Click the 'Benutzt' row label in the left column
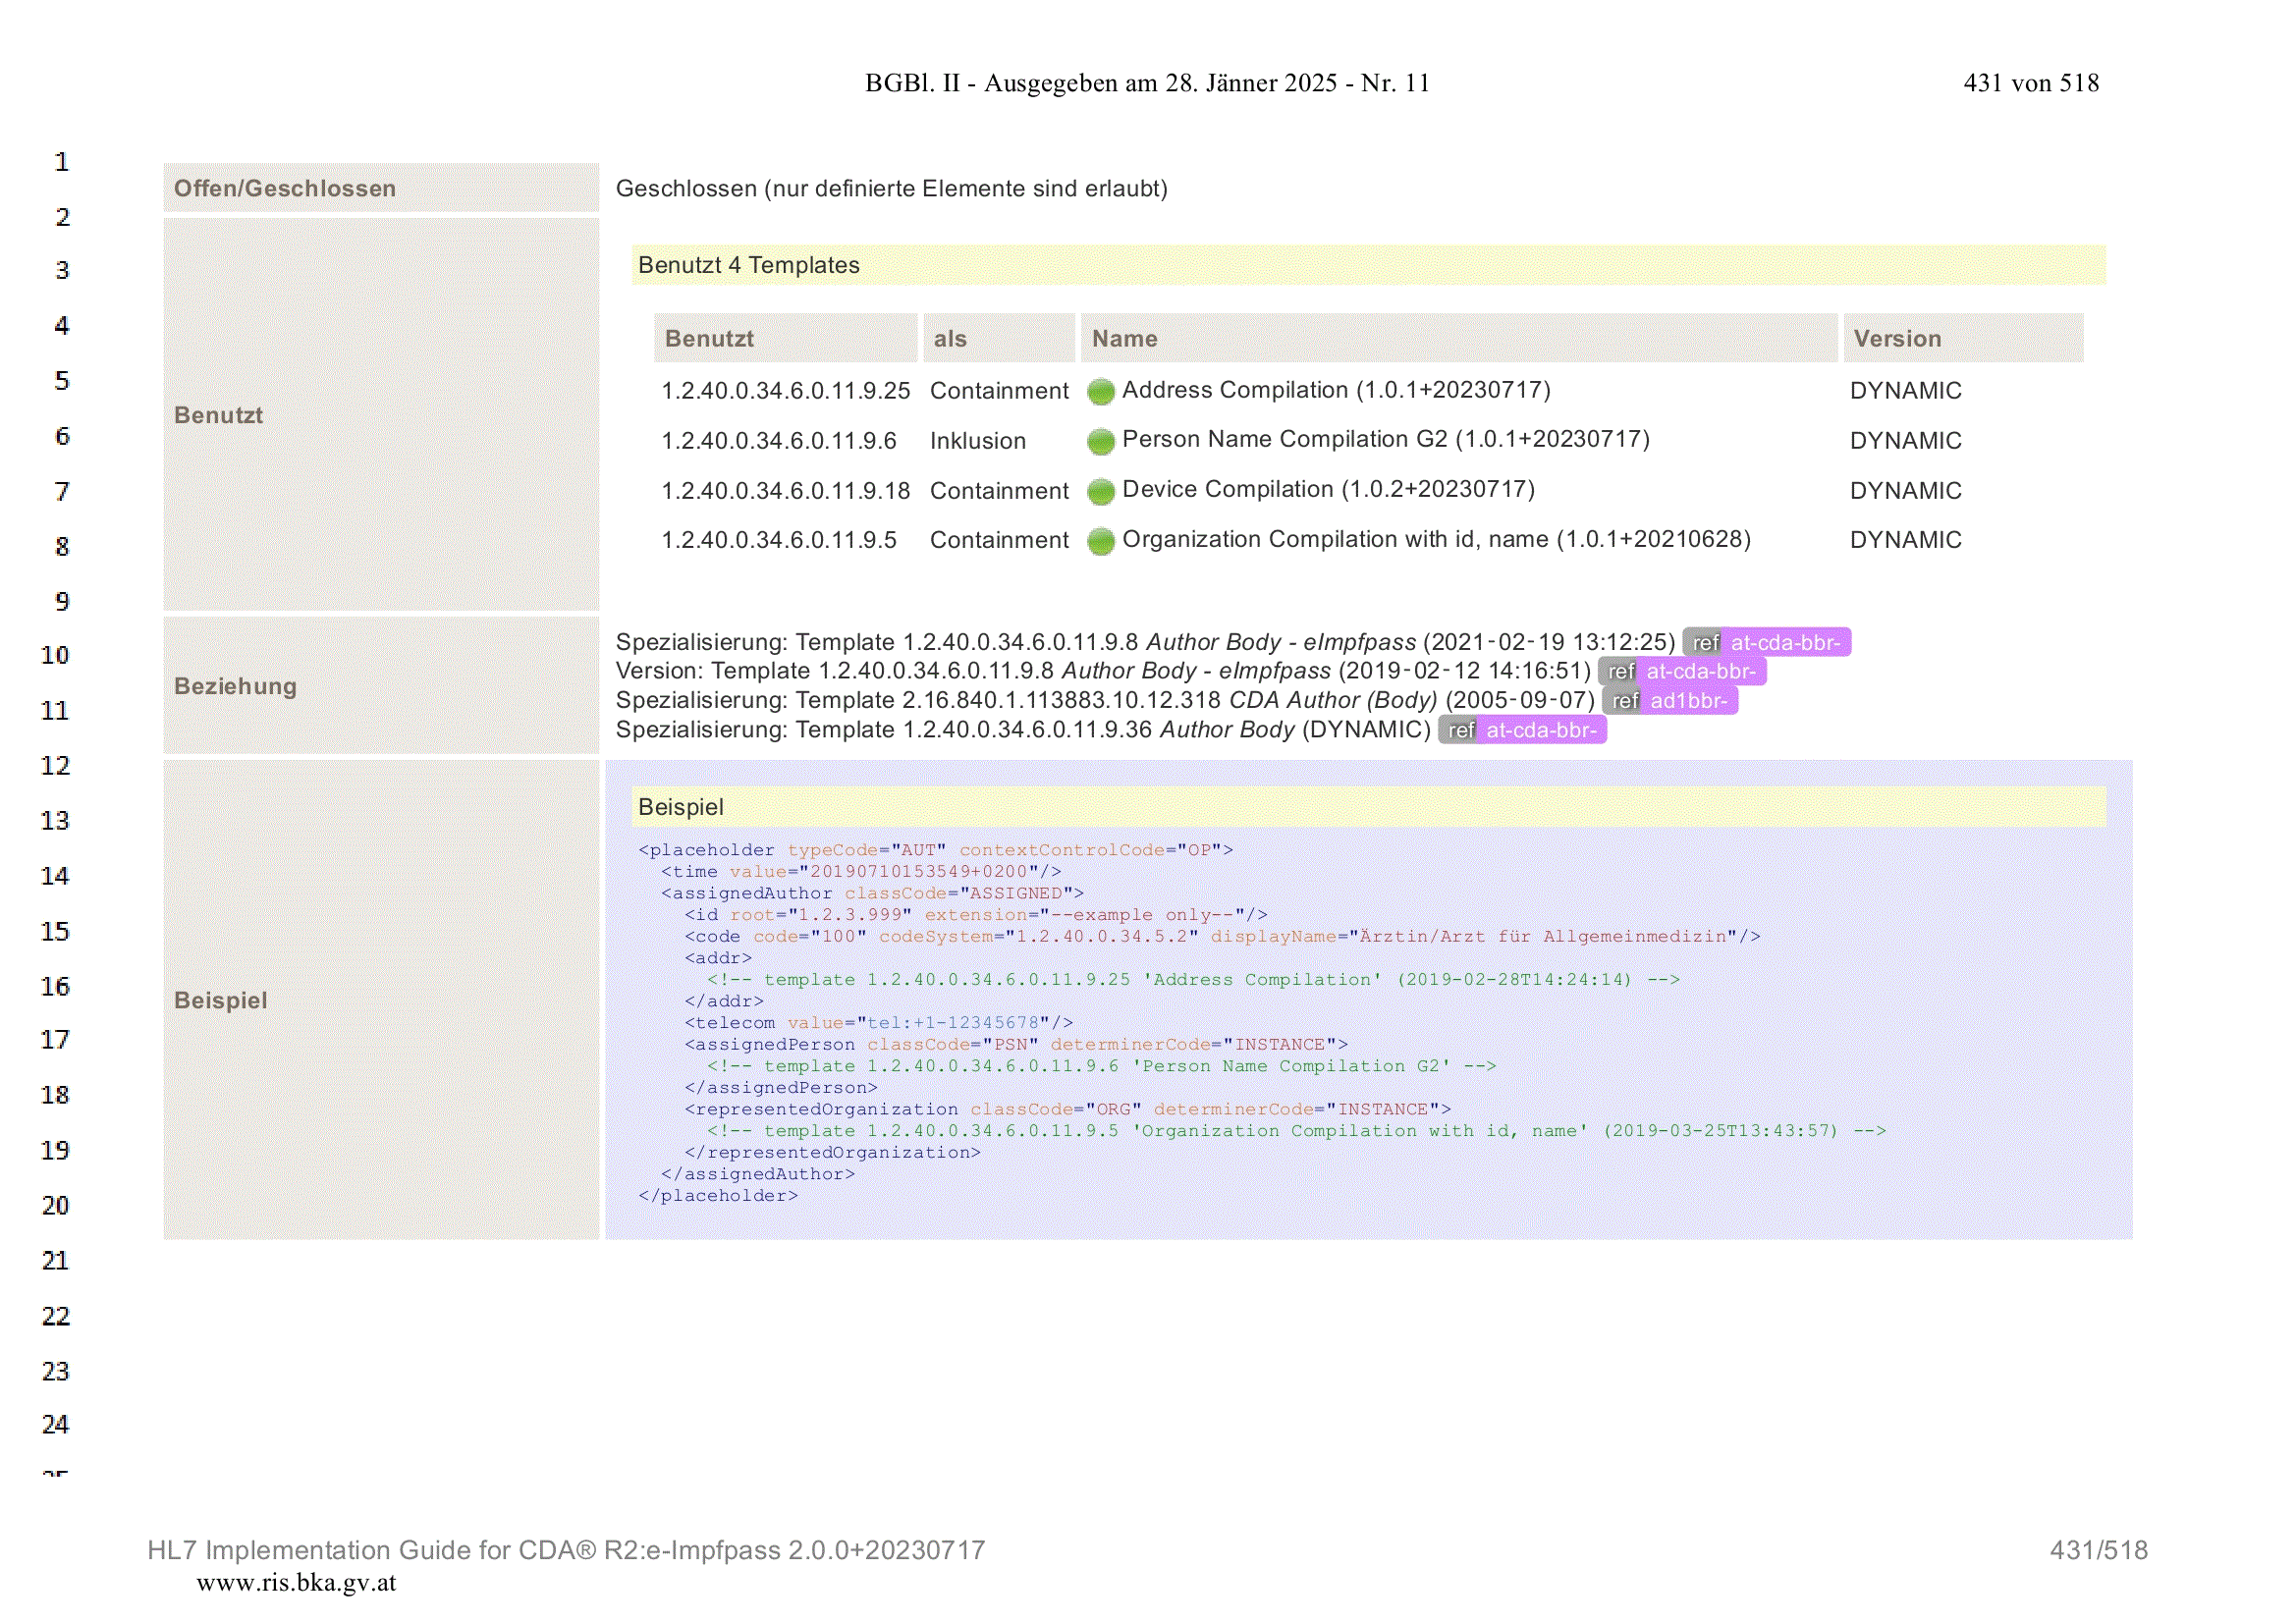Viewport: 2296px width, 1623px height. click(x=218, y=415)
